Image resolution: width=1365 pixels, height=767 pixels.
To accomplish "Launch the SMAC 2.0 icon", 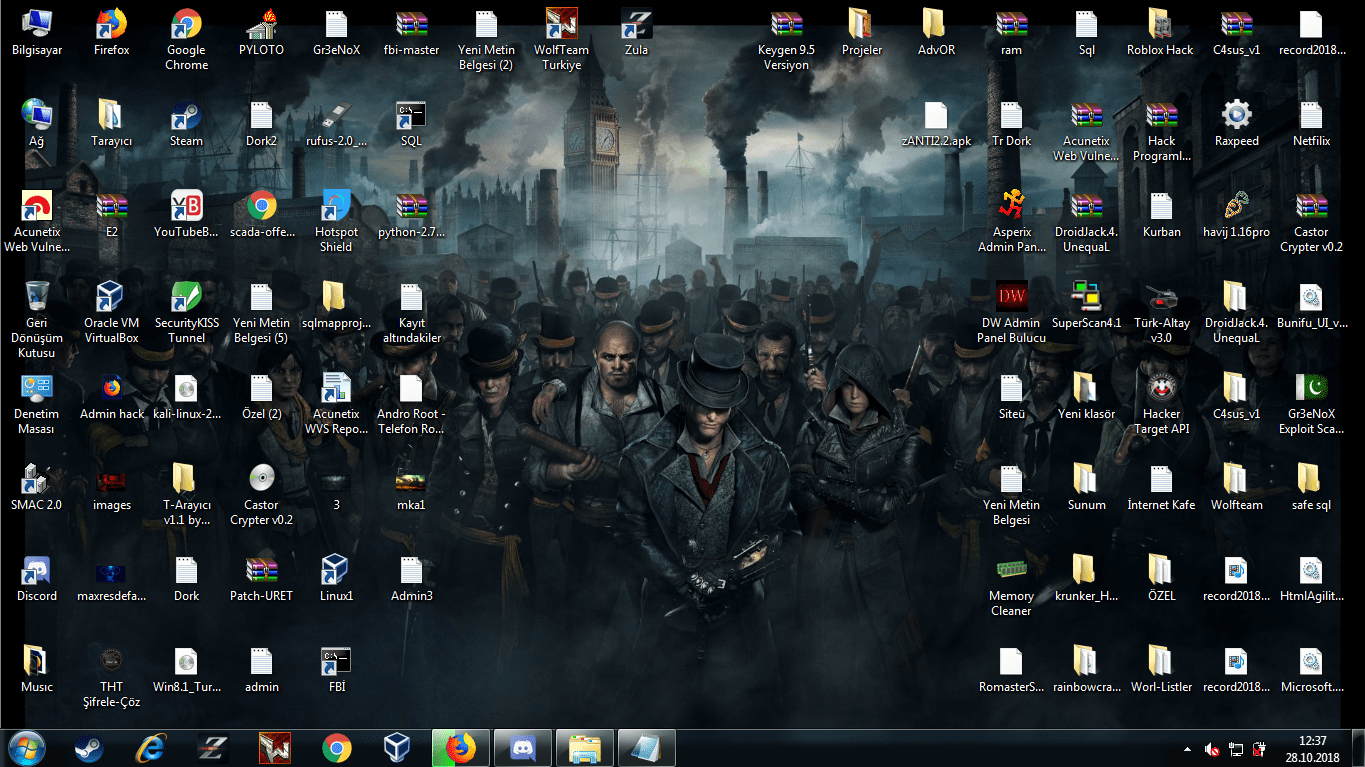I will [37, 488].
